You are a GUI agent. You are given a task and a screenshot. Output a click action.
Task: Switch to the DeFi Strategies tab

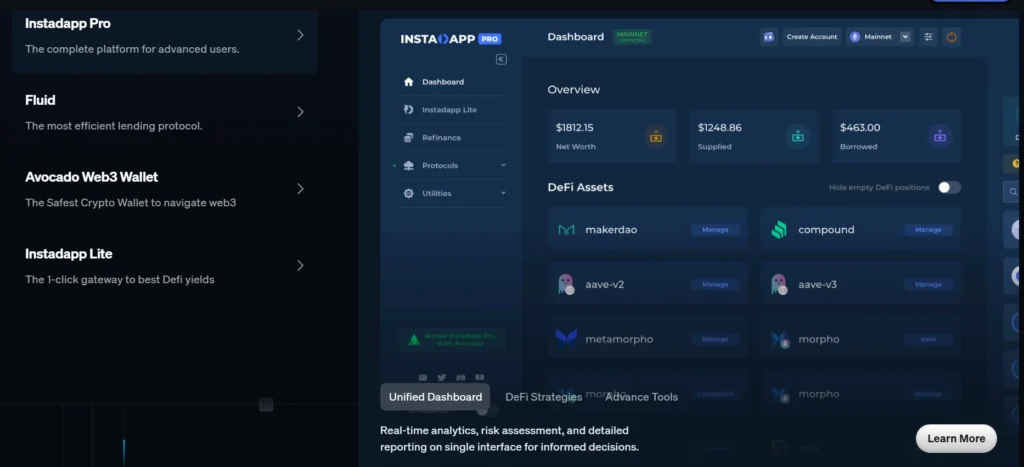543,397
